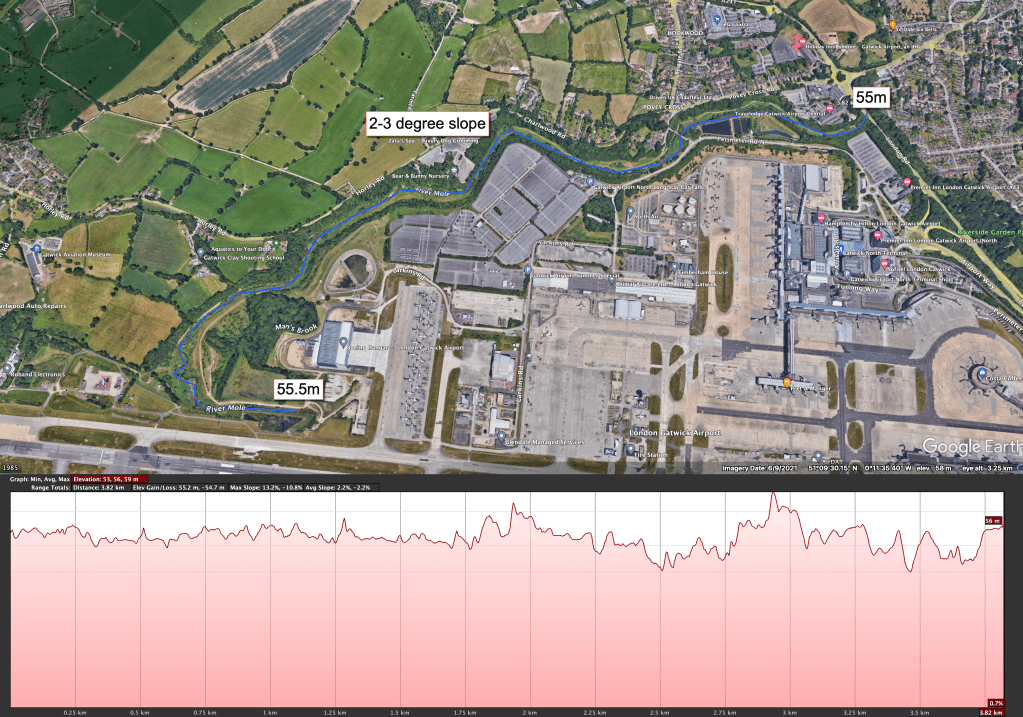Click the highest elevation peak near 3 km
The image size is (1023, 717).
773,494
